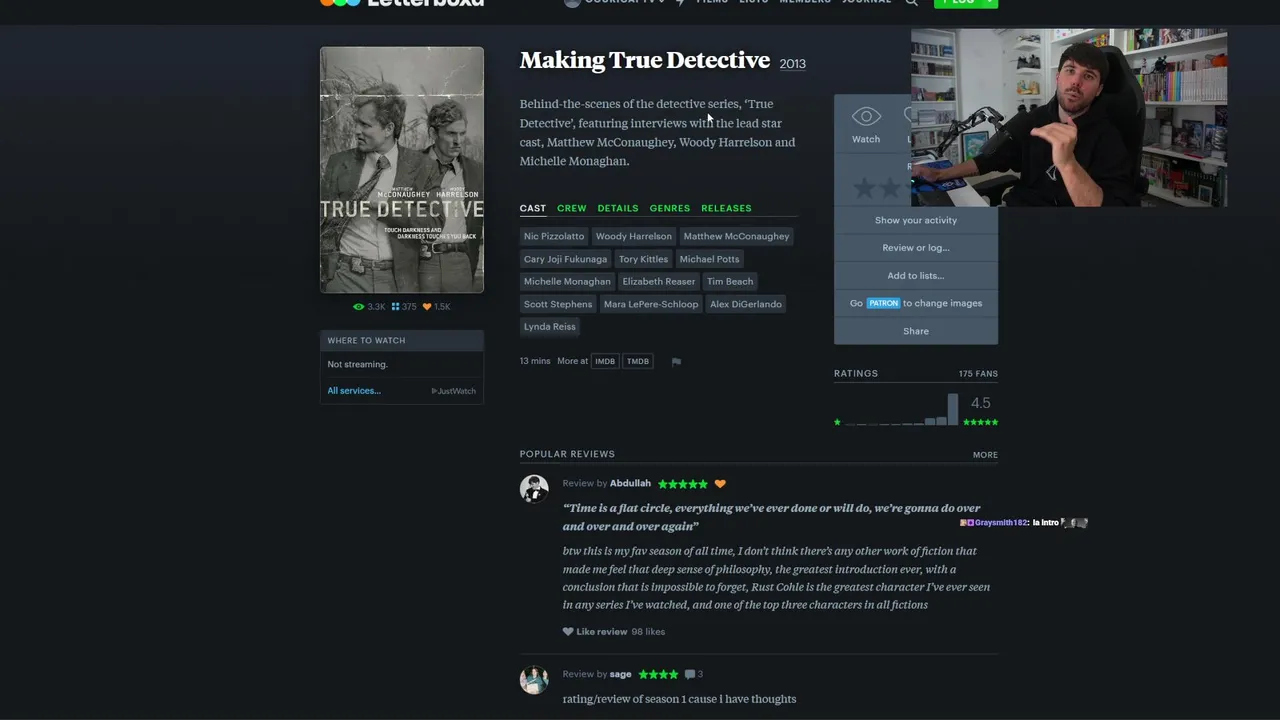The width and height of the screenshot is (1280, 720).
Task: Open Matthew McConaughey cast tag
Action: click(x=736, y=236)
